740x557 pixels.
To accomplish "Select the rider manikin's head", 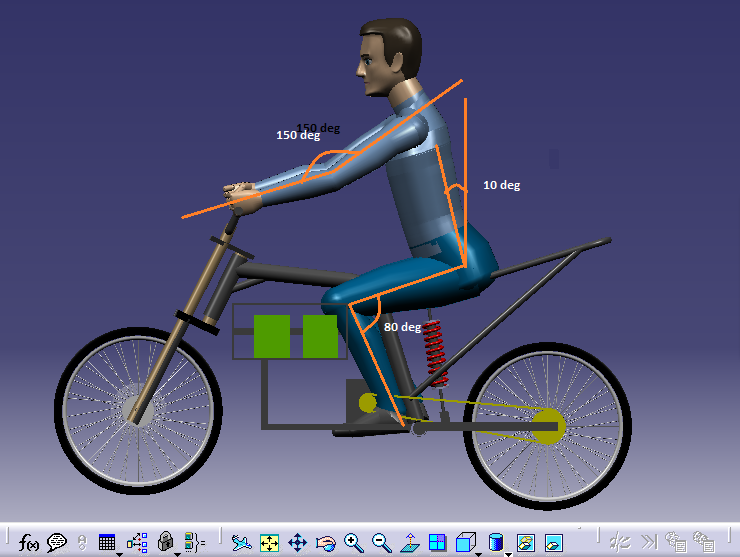I will tap(389, 57).
